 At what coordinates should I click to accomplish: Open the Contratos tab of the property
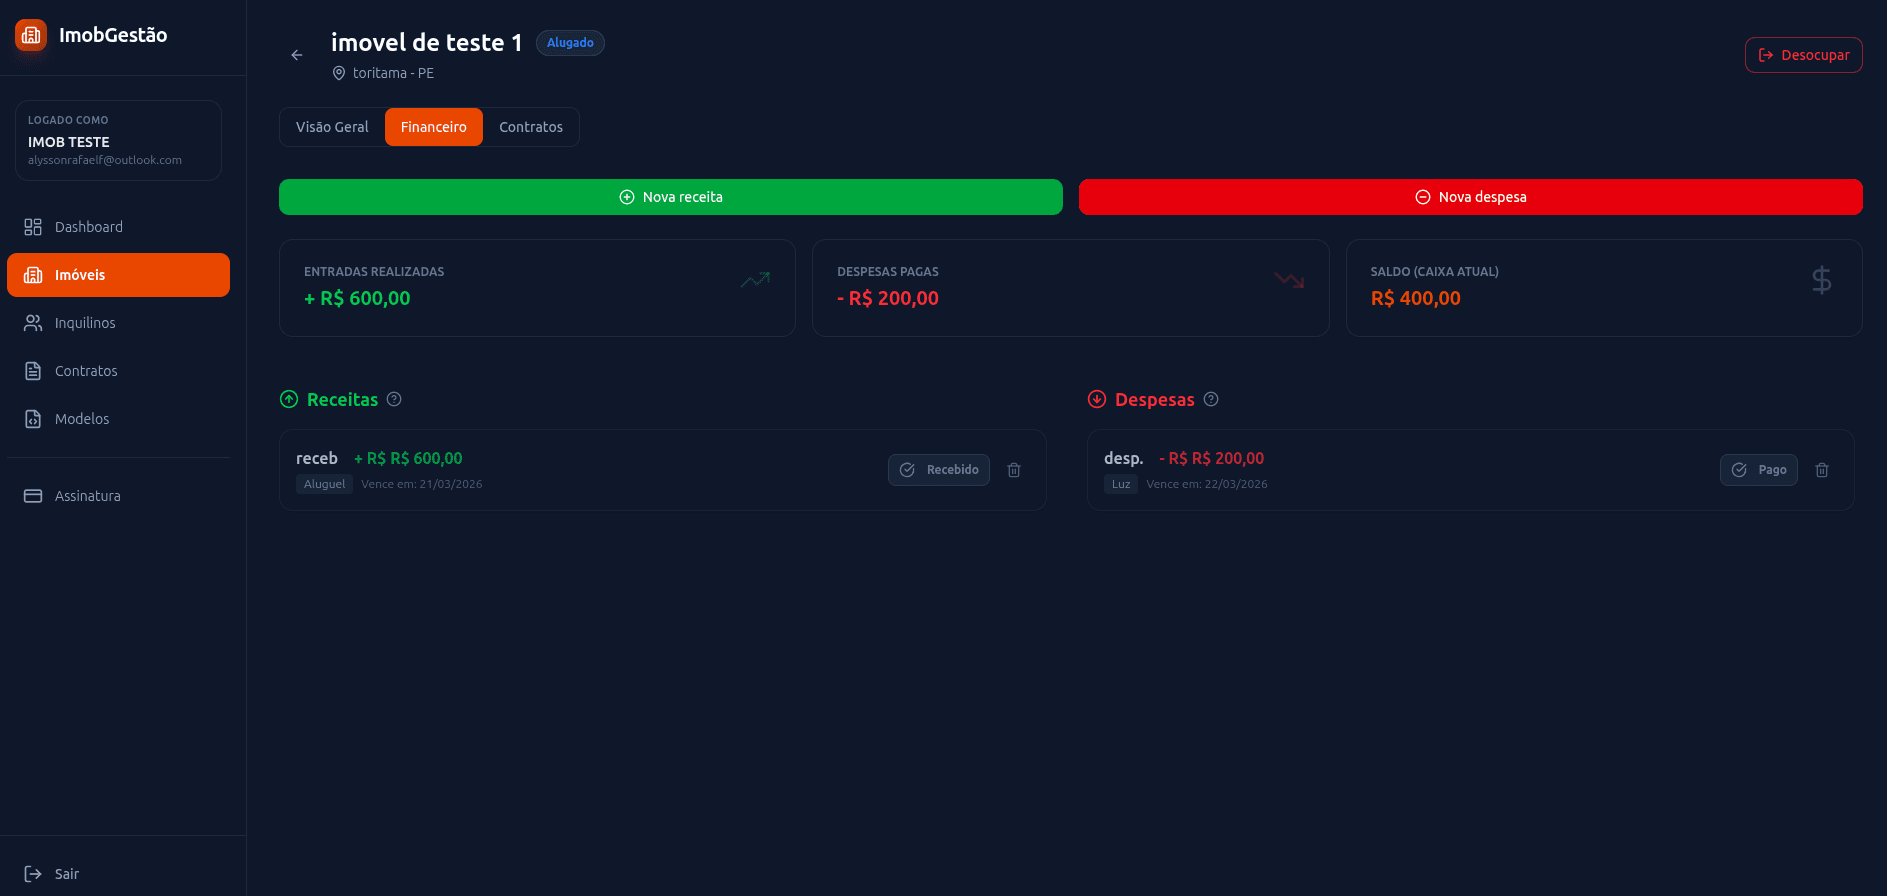(530, 127)
